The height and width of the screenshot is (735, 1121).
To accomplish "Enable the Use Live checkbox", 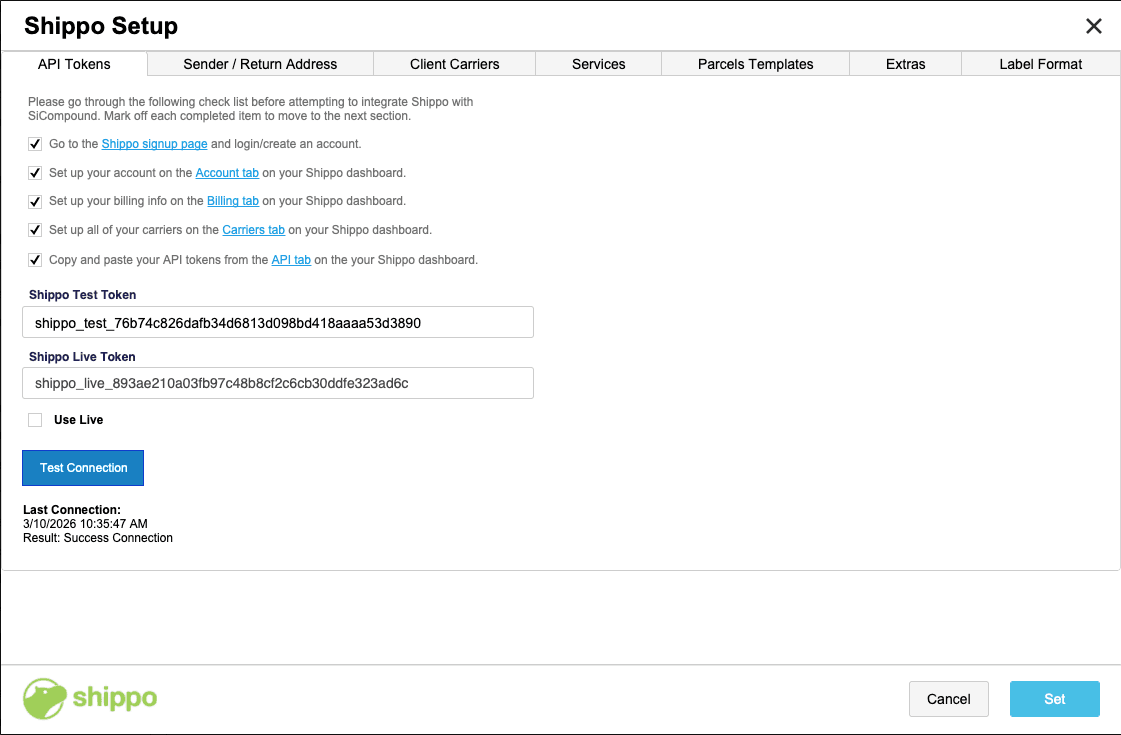I will pyautogui.click(x=35, y=420).
